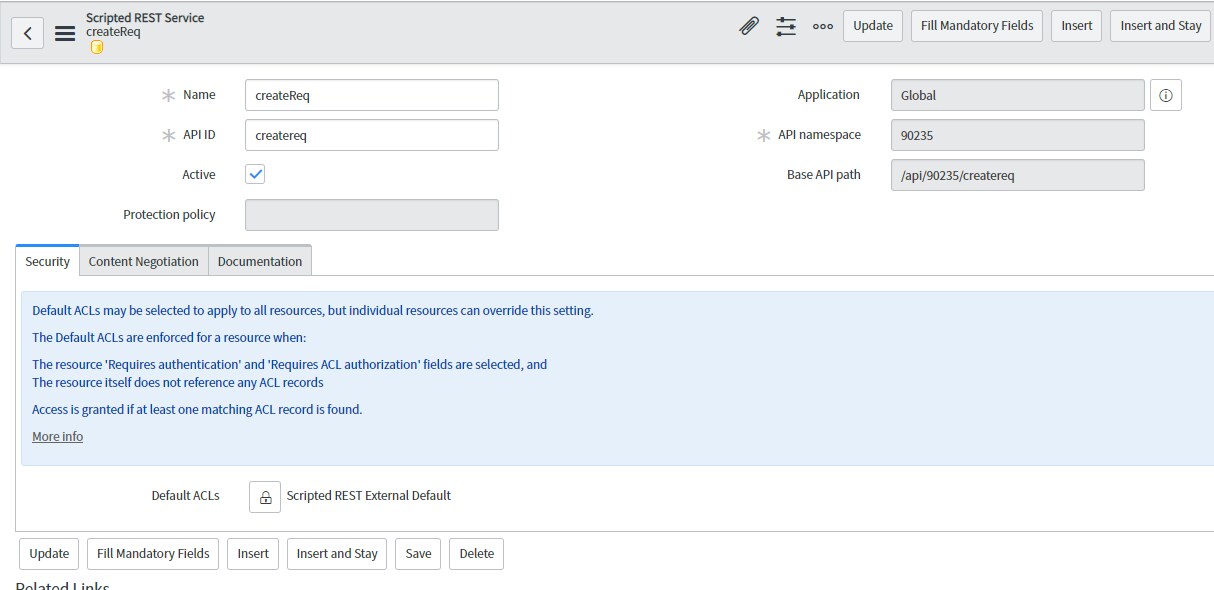Screen dimensions: 1214x590
Task: Click the info icon beside the Application field
Action: (1166, 94)
